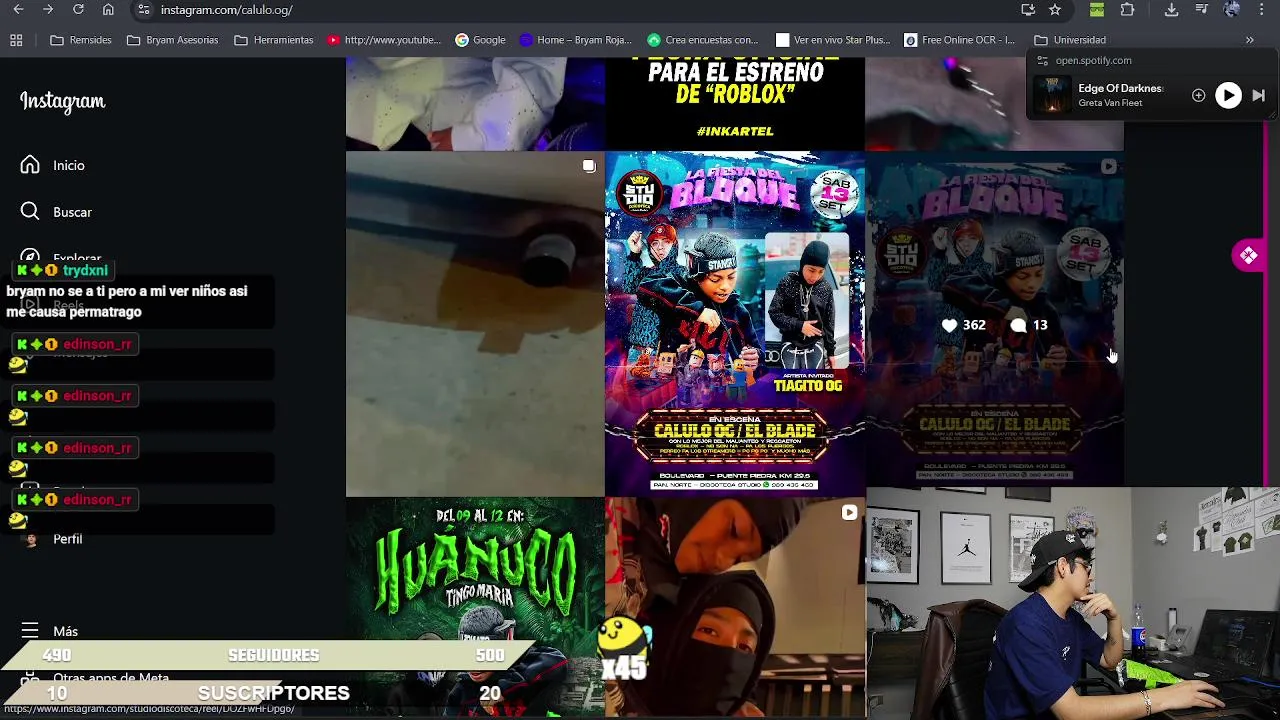Screen dimensions: 1280x720
Task: Open the Home – Bryam Roja bookmark
Action: [576, 40]
